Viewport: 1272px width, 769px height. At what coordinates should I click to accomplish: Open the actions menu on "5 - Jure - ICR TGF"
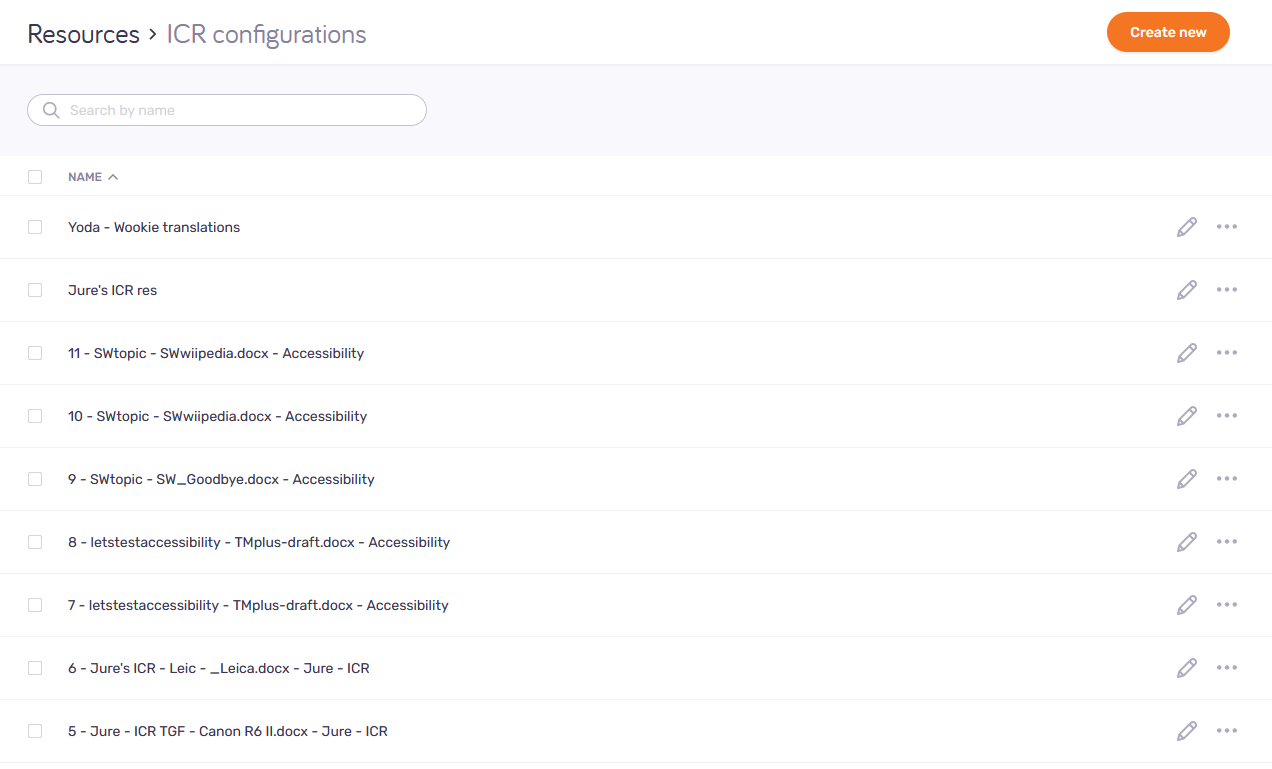[1227, 731]
